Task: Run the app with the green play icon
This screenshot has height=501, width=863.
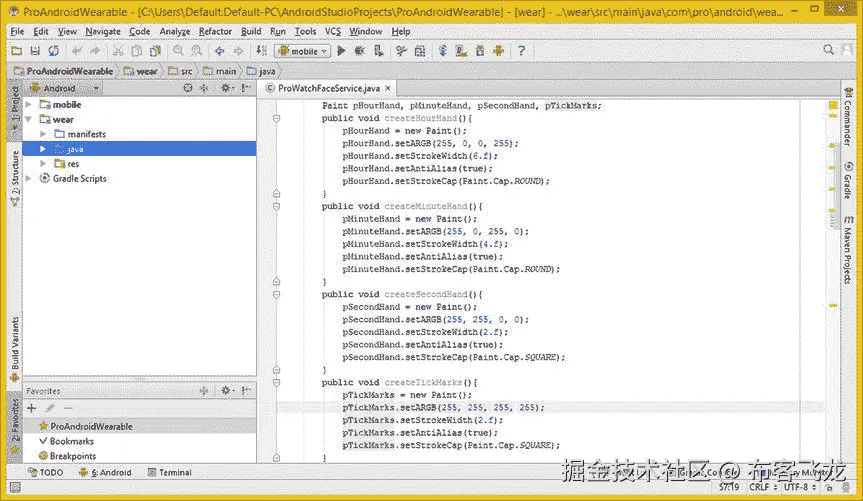Action: coord(341,51)
